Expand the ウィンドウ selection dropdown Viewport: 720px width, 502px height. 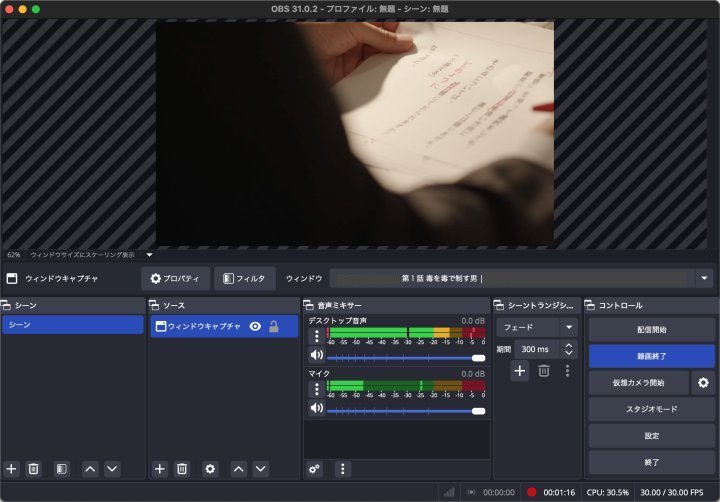pyautogui.click(x=706, y=278)
